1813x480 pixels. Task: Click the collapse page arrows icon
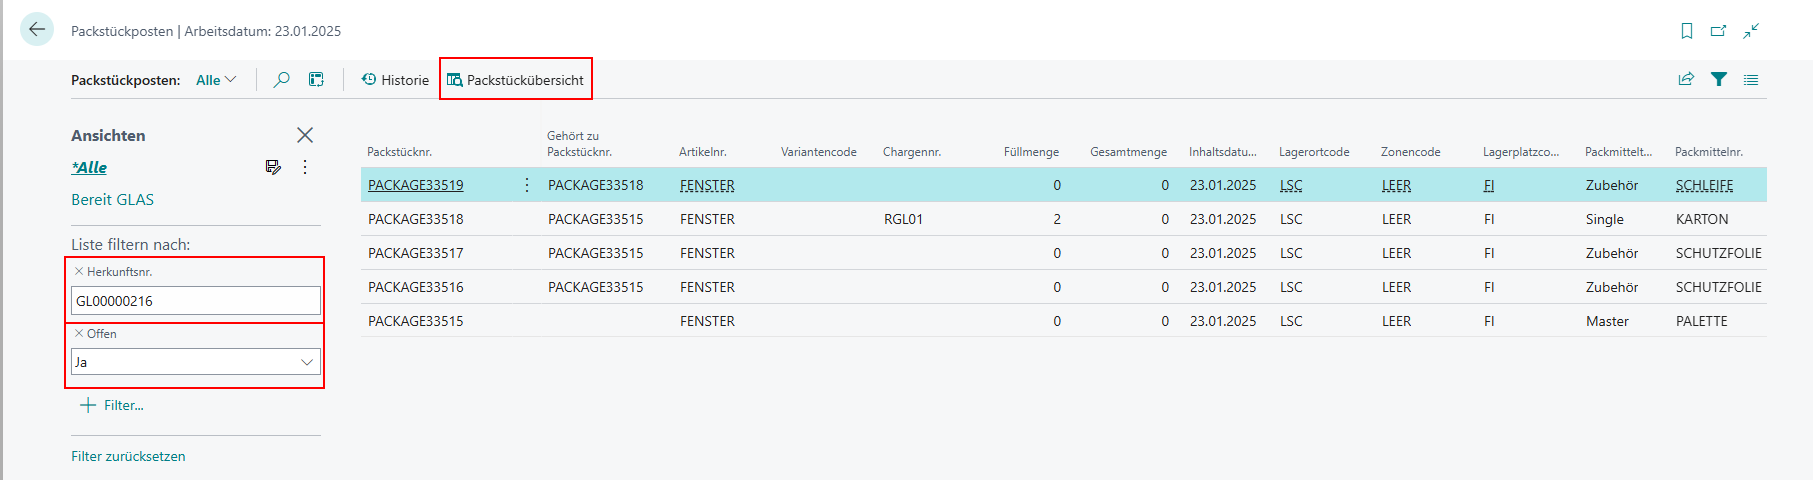tap(1751, 31)
